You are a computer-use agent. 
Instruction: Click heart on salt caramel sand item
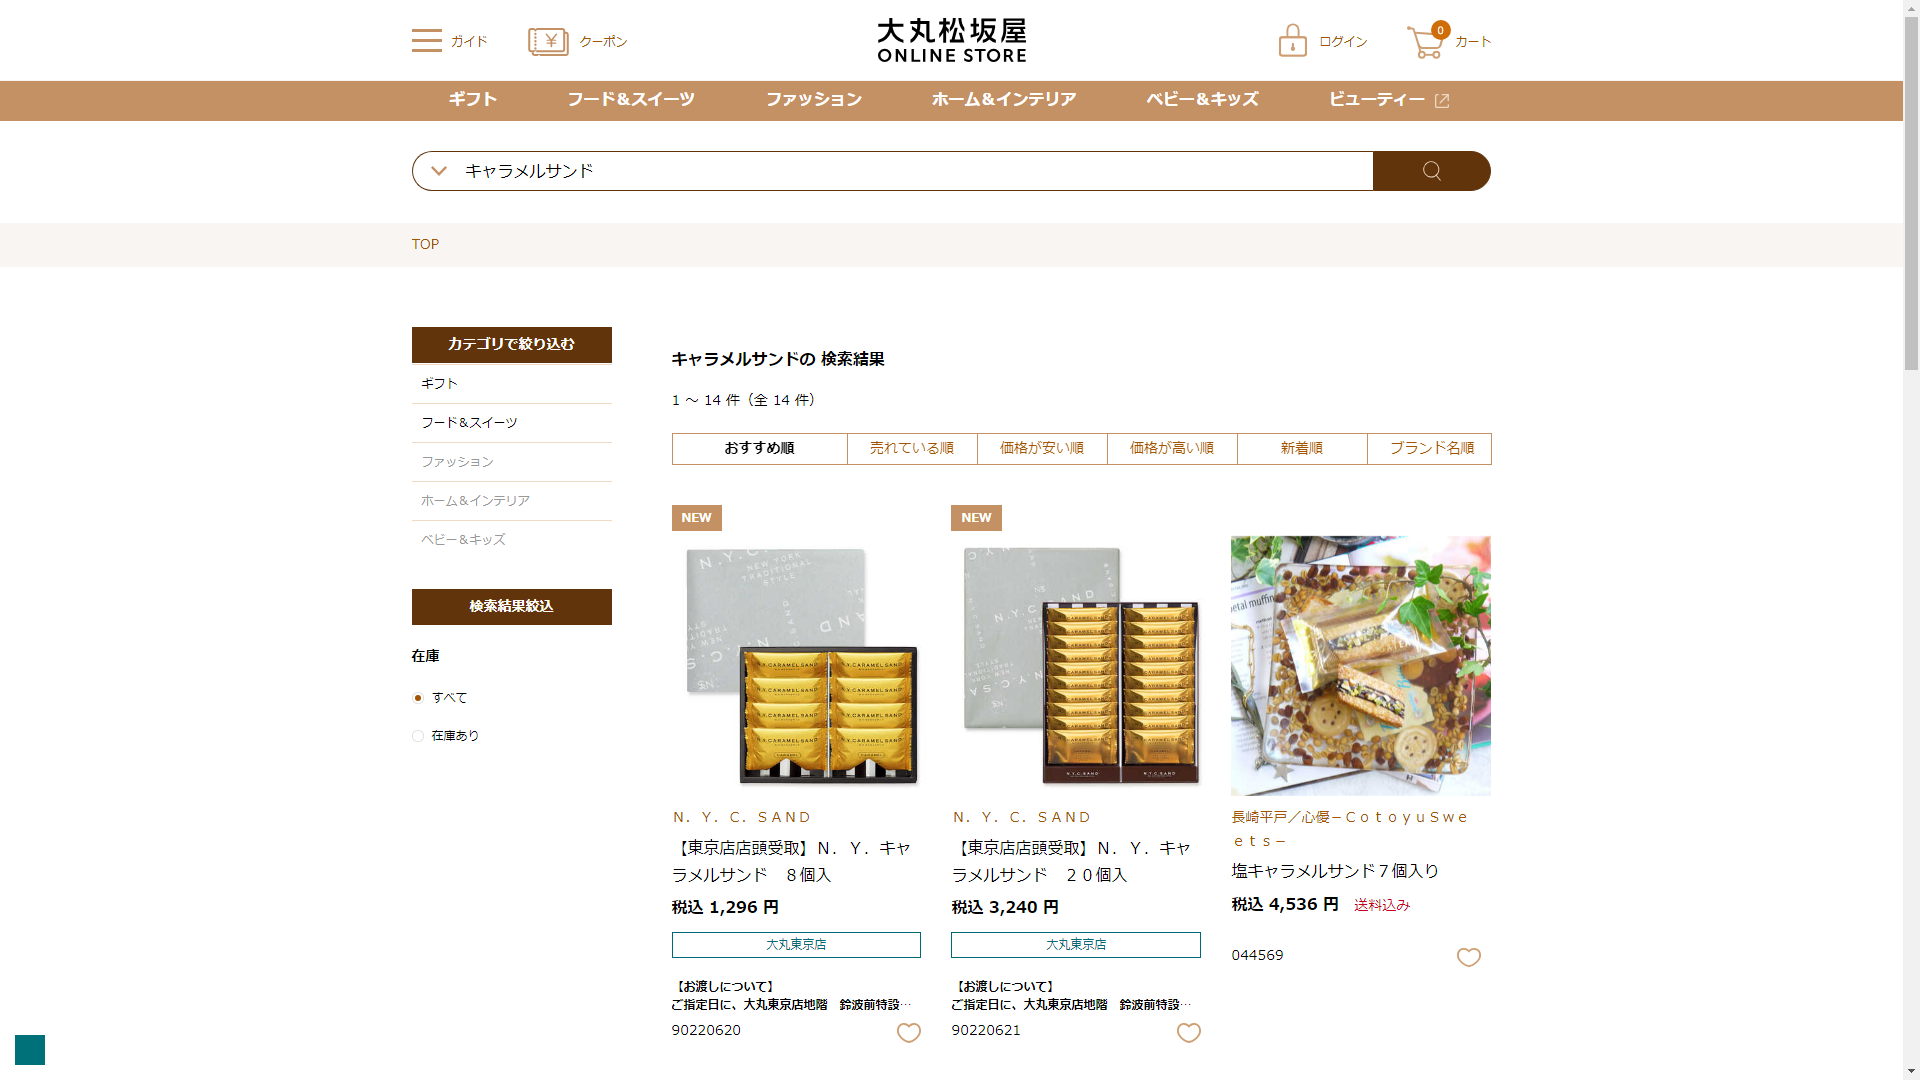(1468, 957)
